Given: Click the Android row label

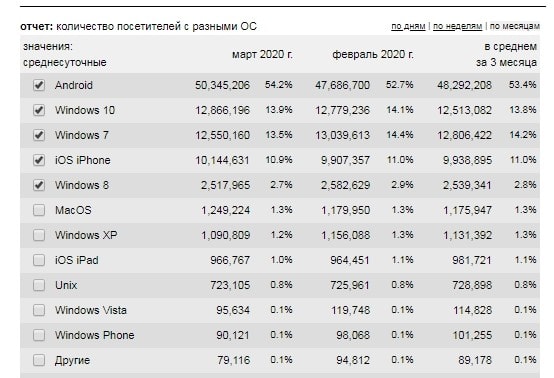Looking at the screenshot, I should click(74, 85).
